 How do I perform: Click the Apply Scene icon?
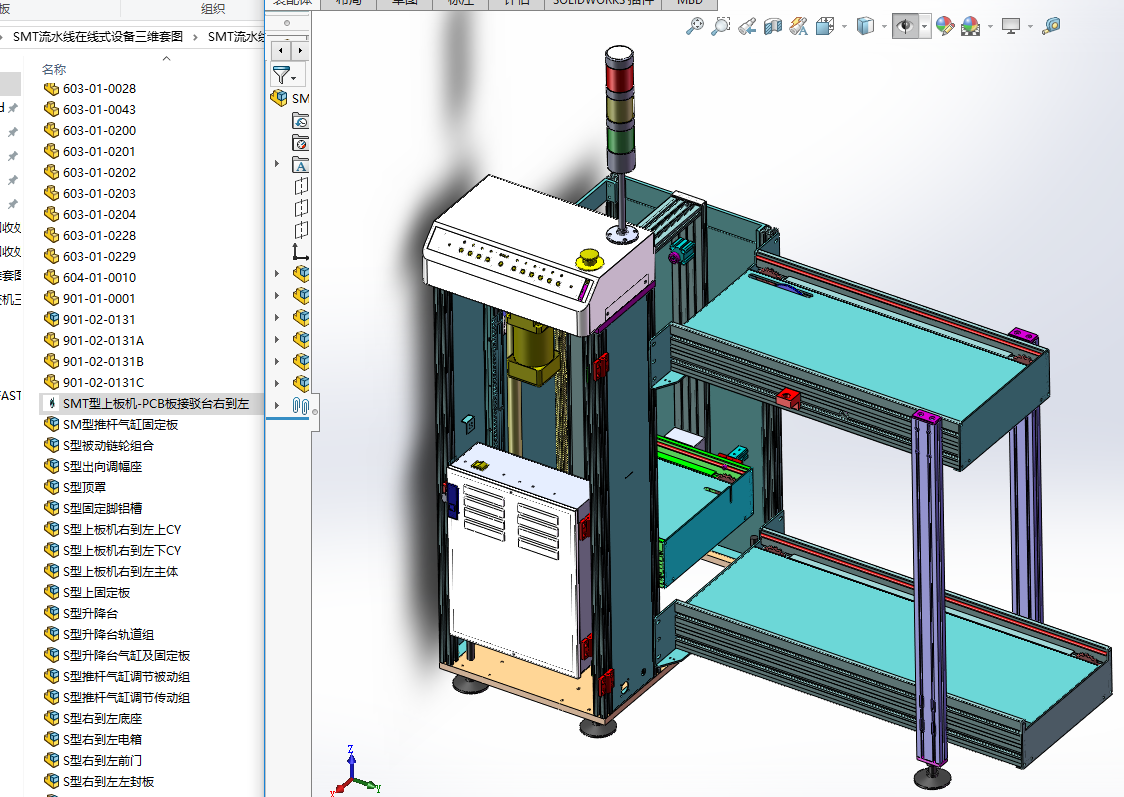click(x=970, y=27)
